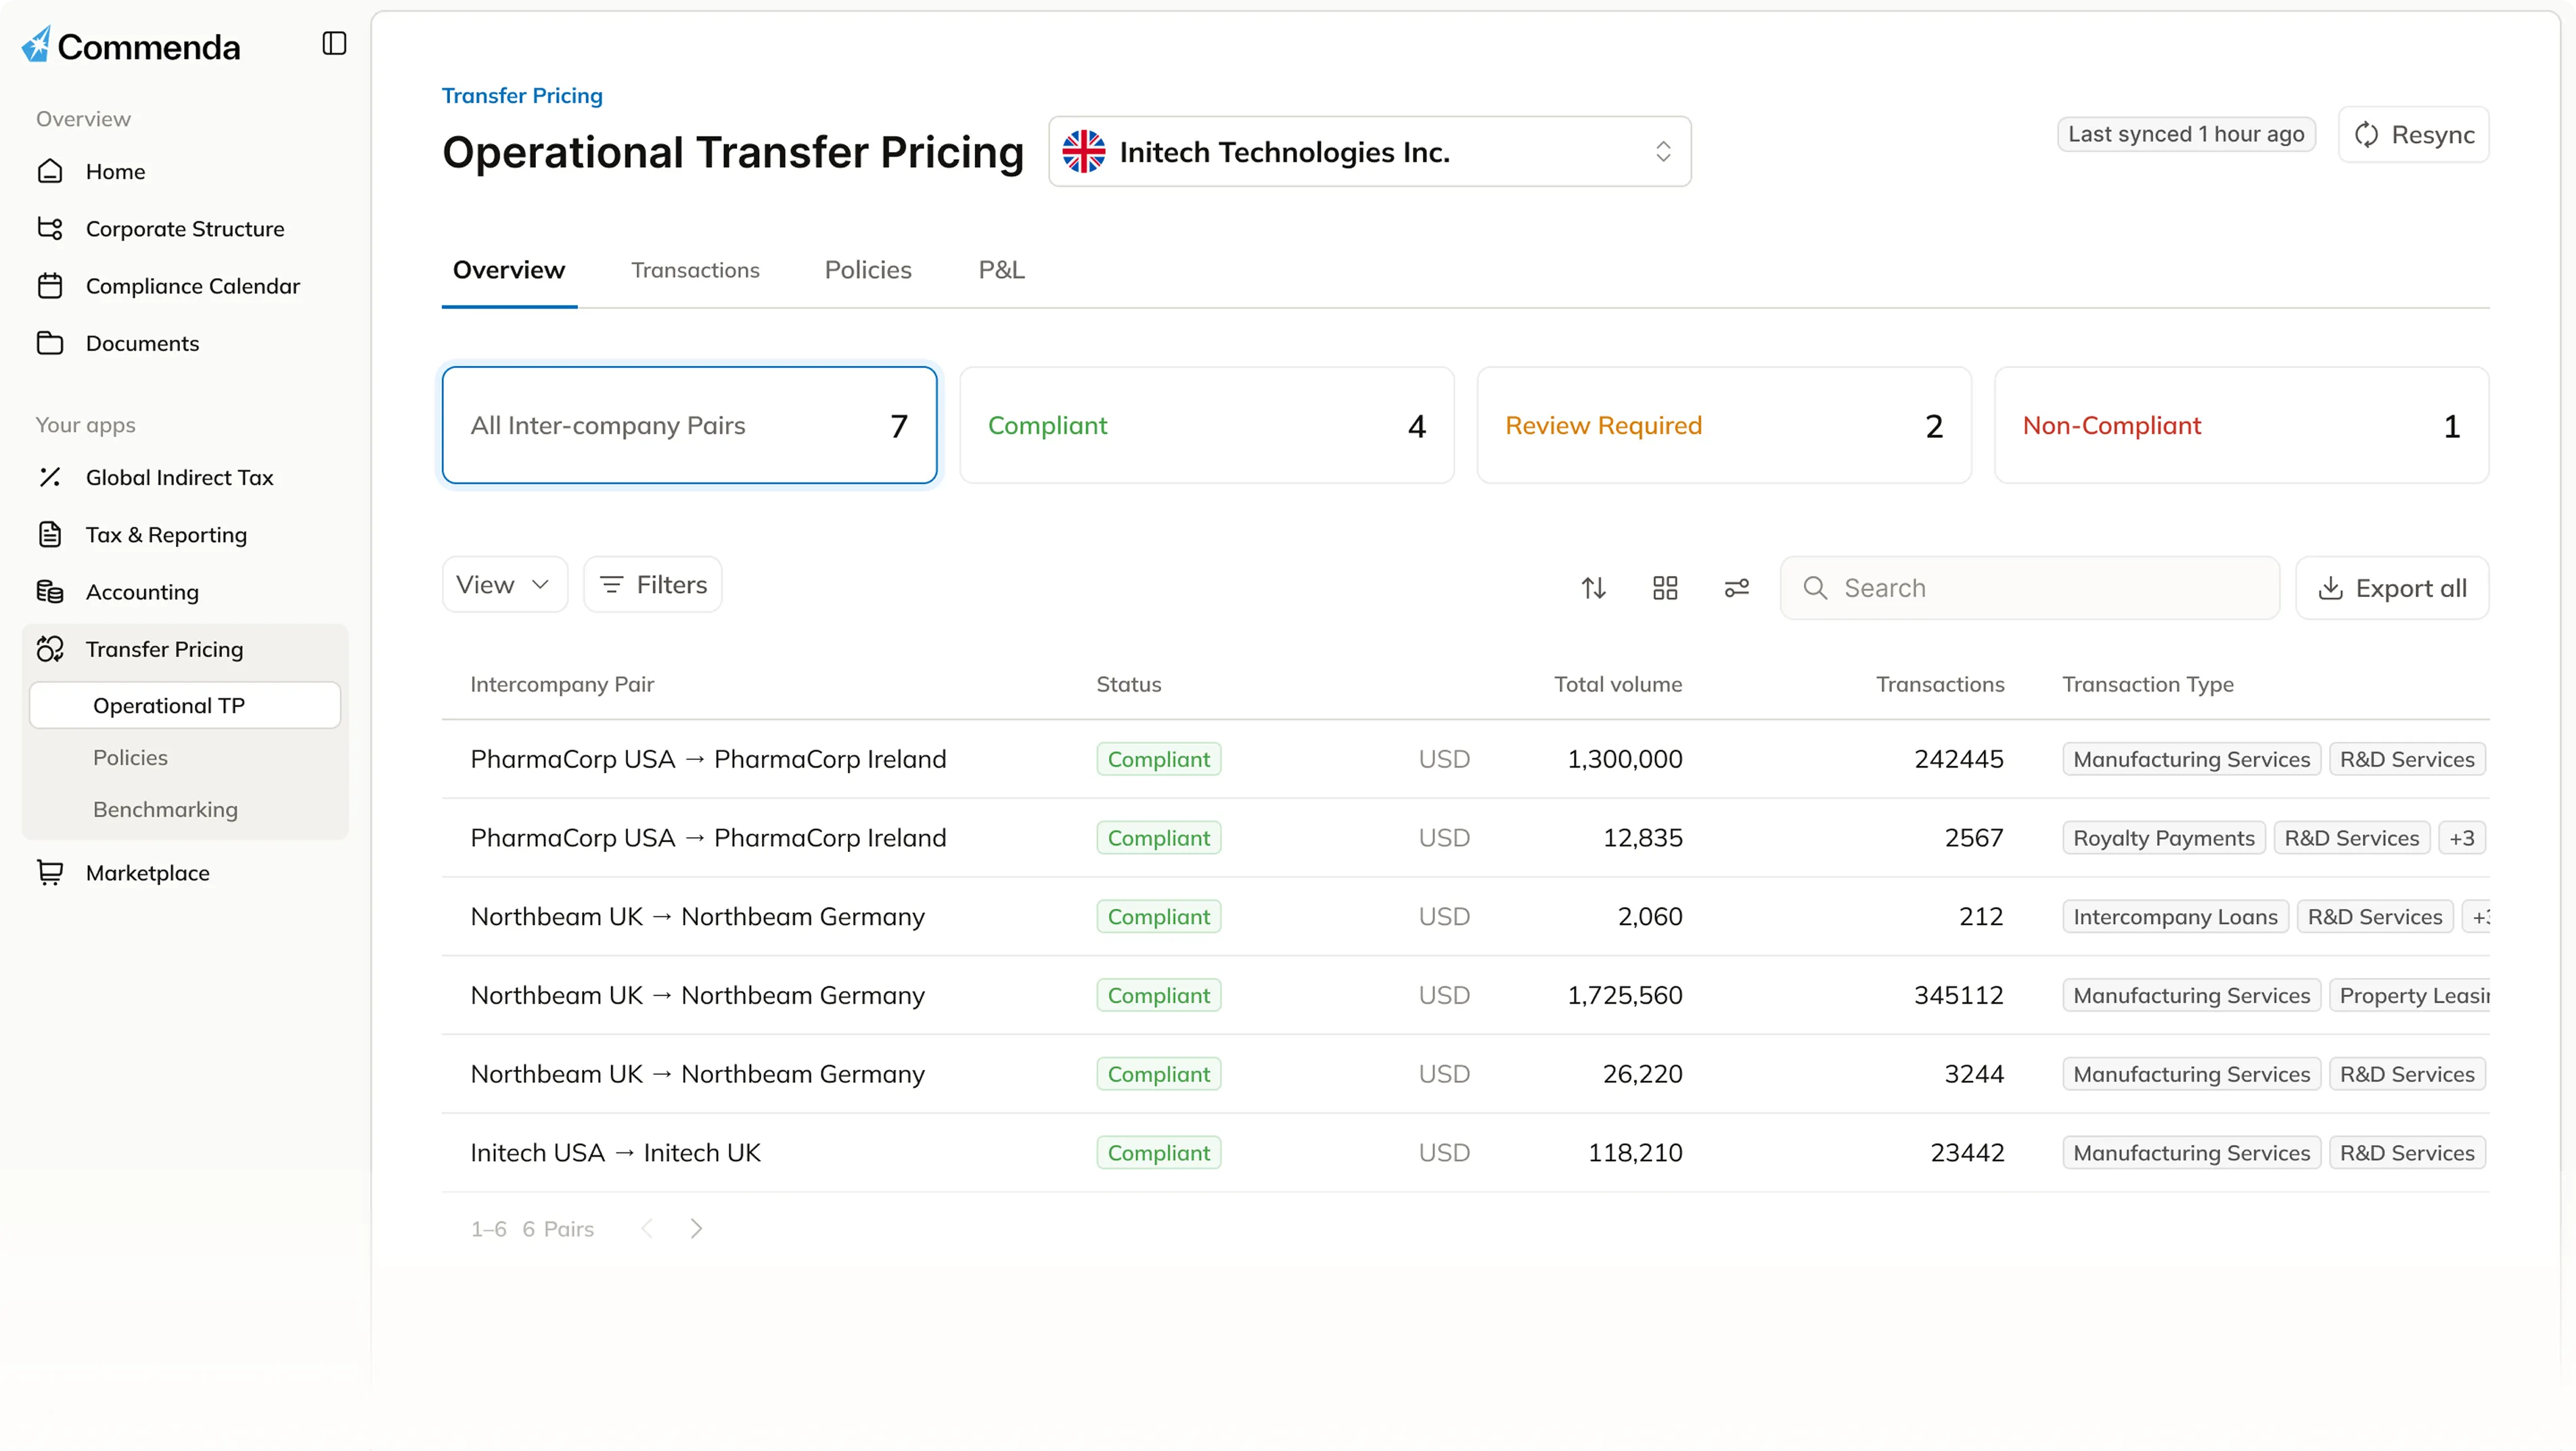The image size is (2576, 1451).
Task: Open Corporate Structure in sidebar
Action: point(185,229)
